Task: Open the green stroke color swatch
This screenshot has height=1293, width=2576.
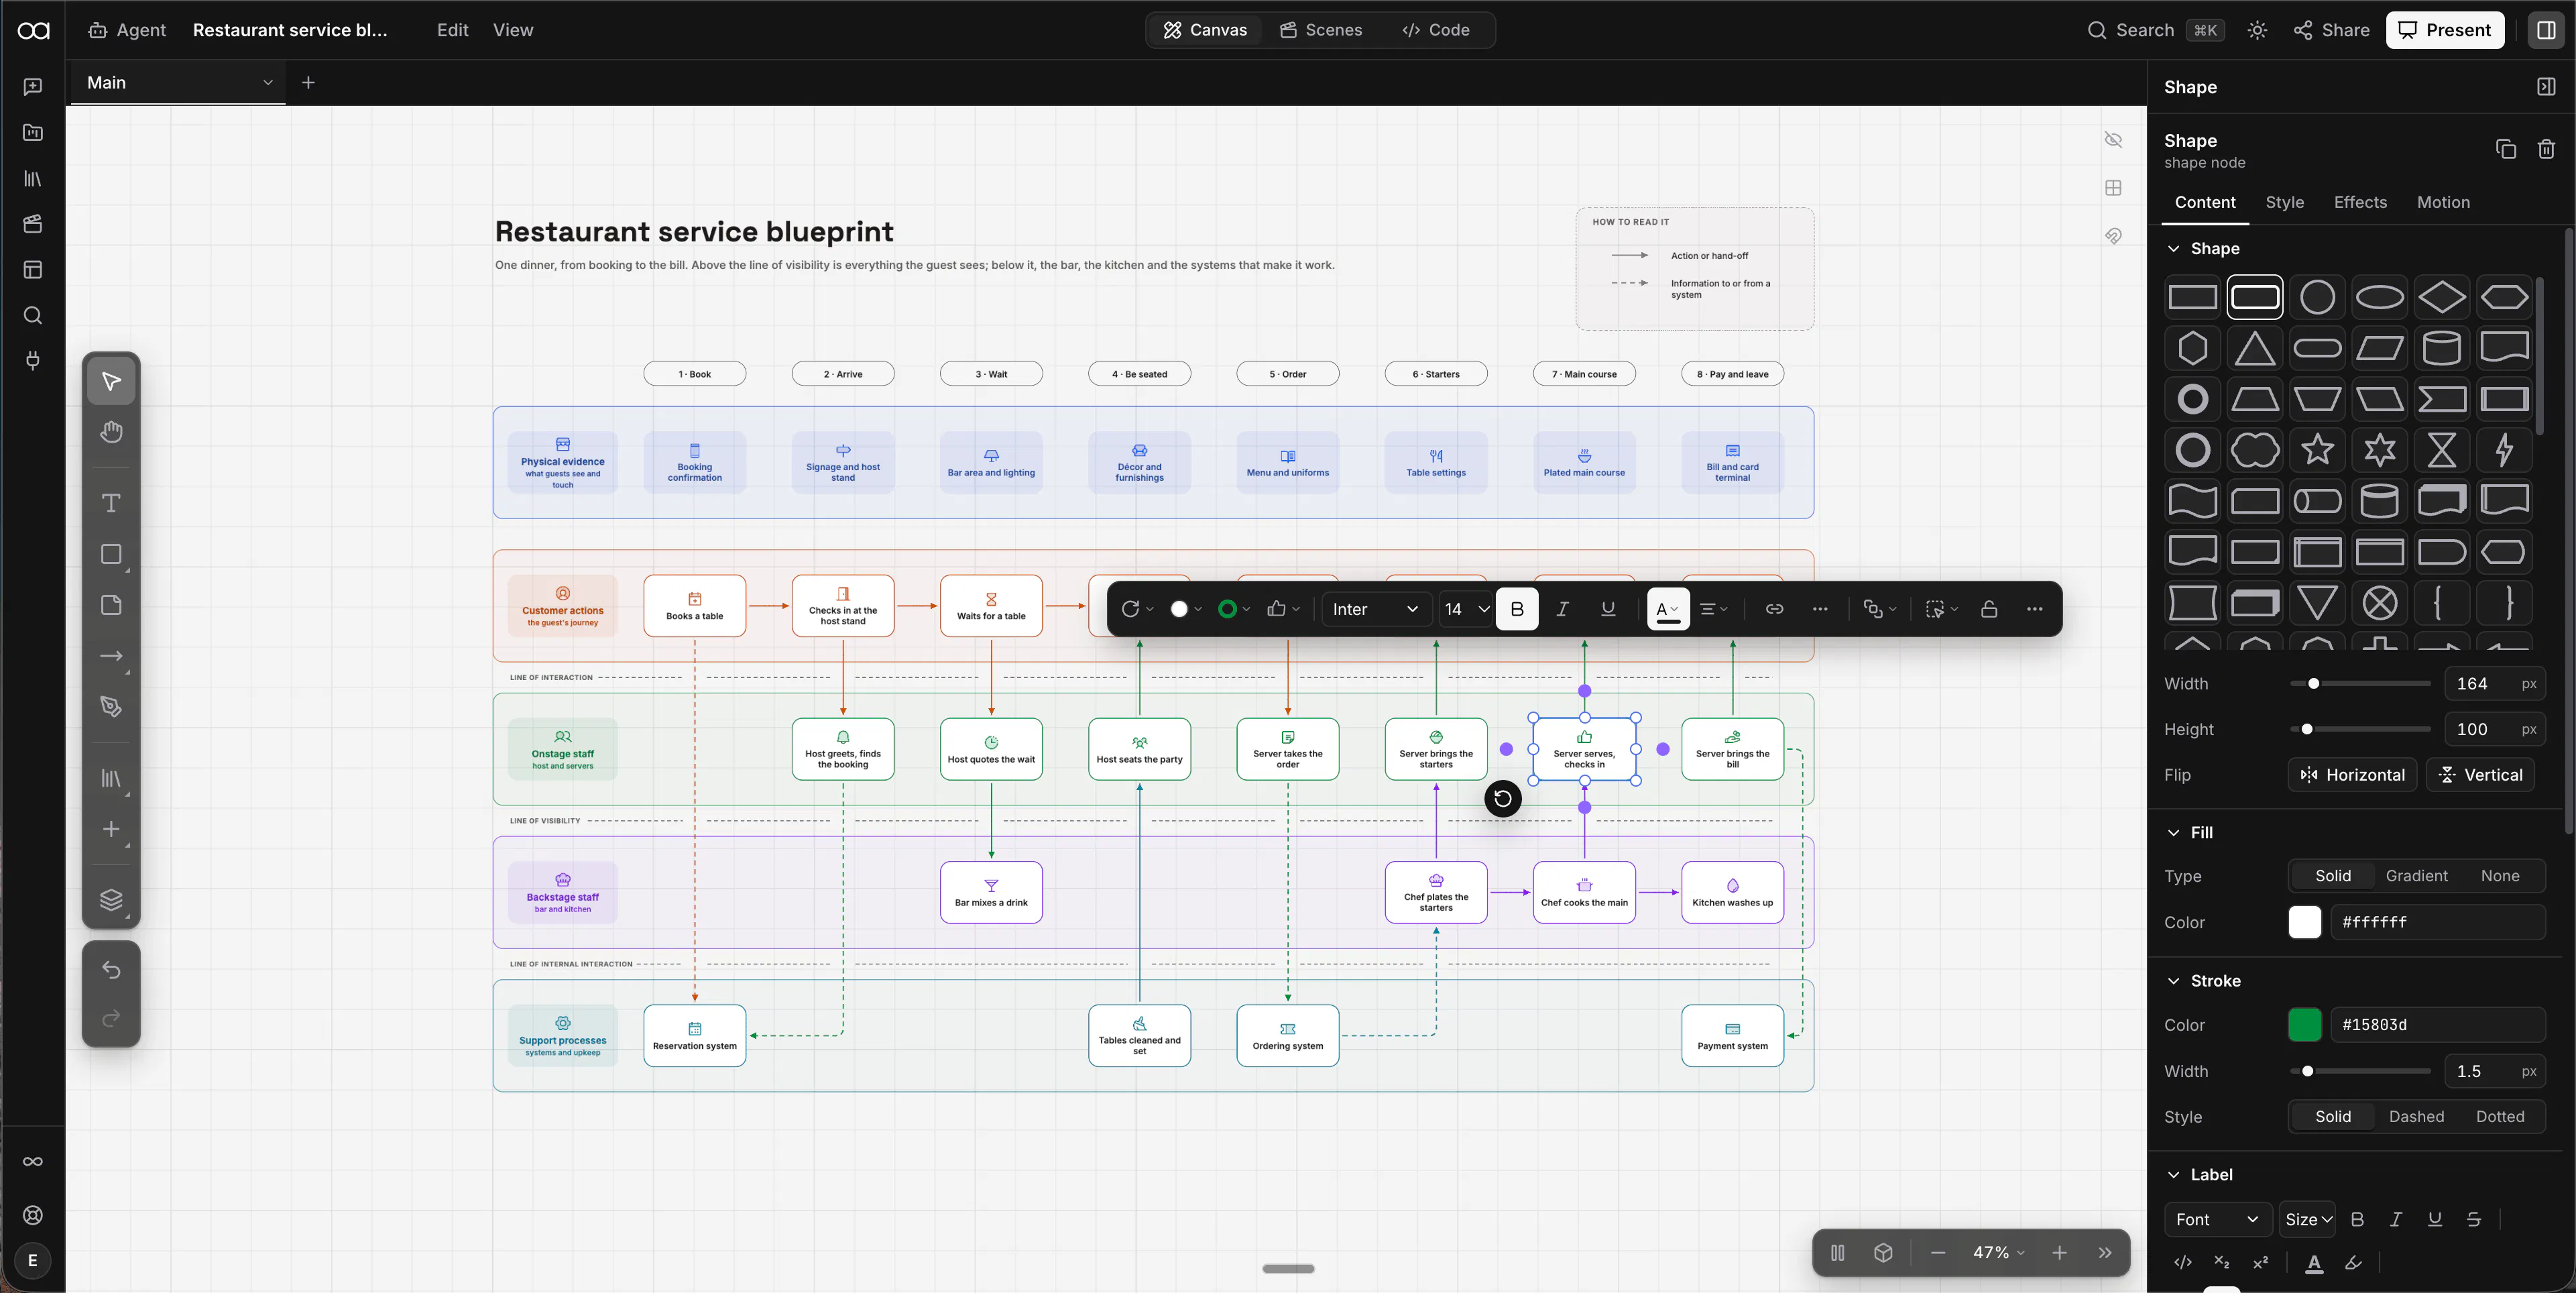Action: [x=2304, y=1025]
